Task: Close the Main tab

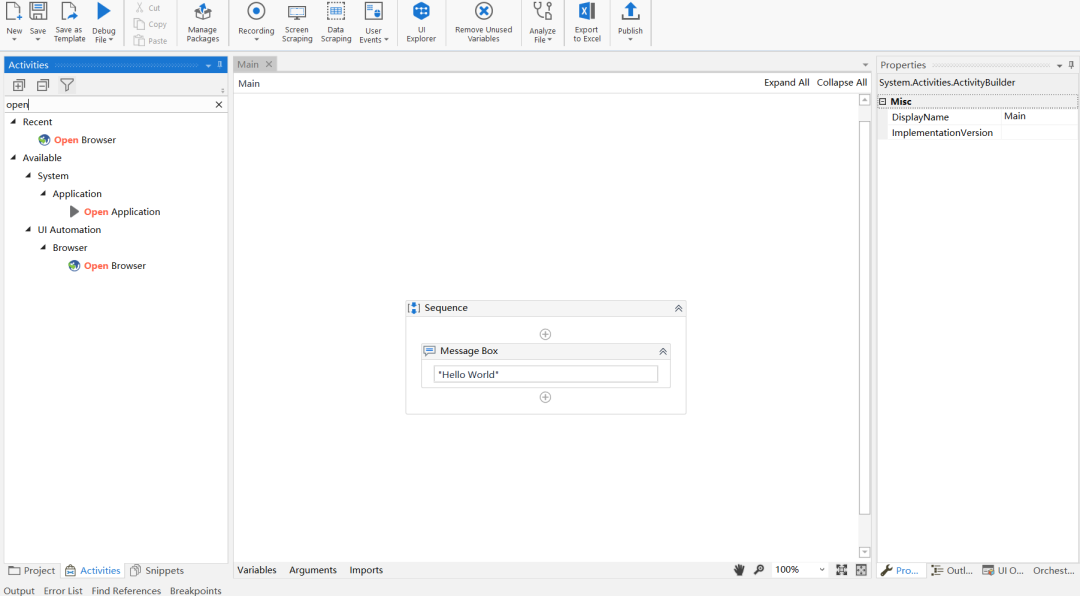Action: [269, 64]
